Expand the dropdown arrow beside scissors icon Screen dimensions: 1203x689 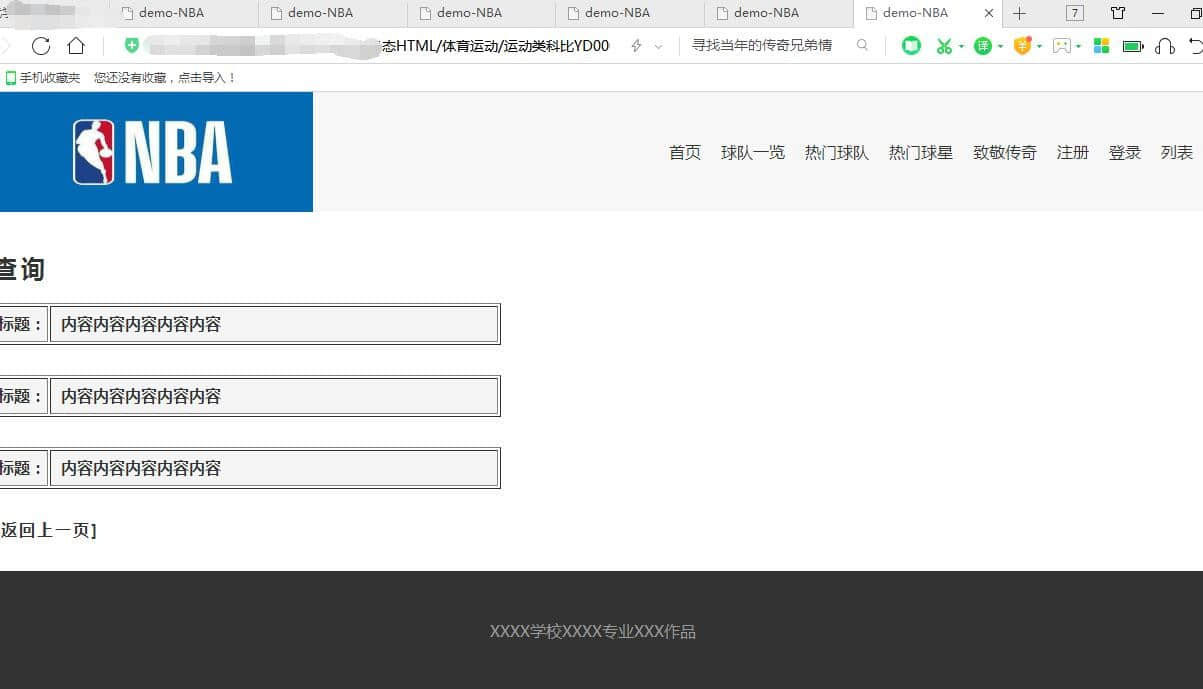(961, 47)
